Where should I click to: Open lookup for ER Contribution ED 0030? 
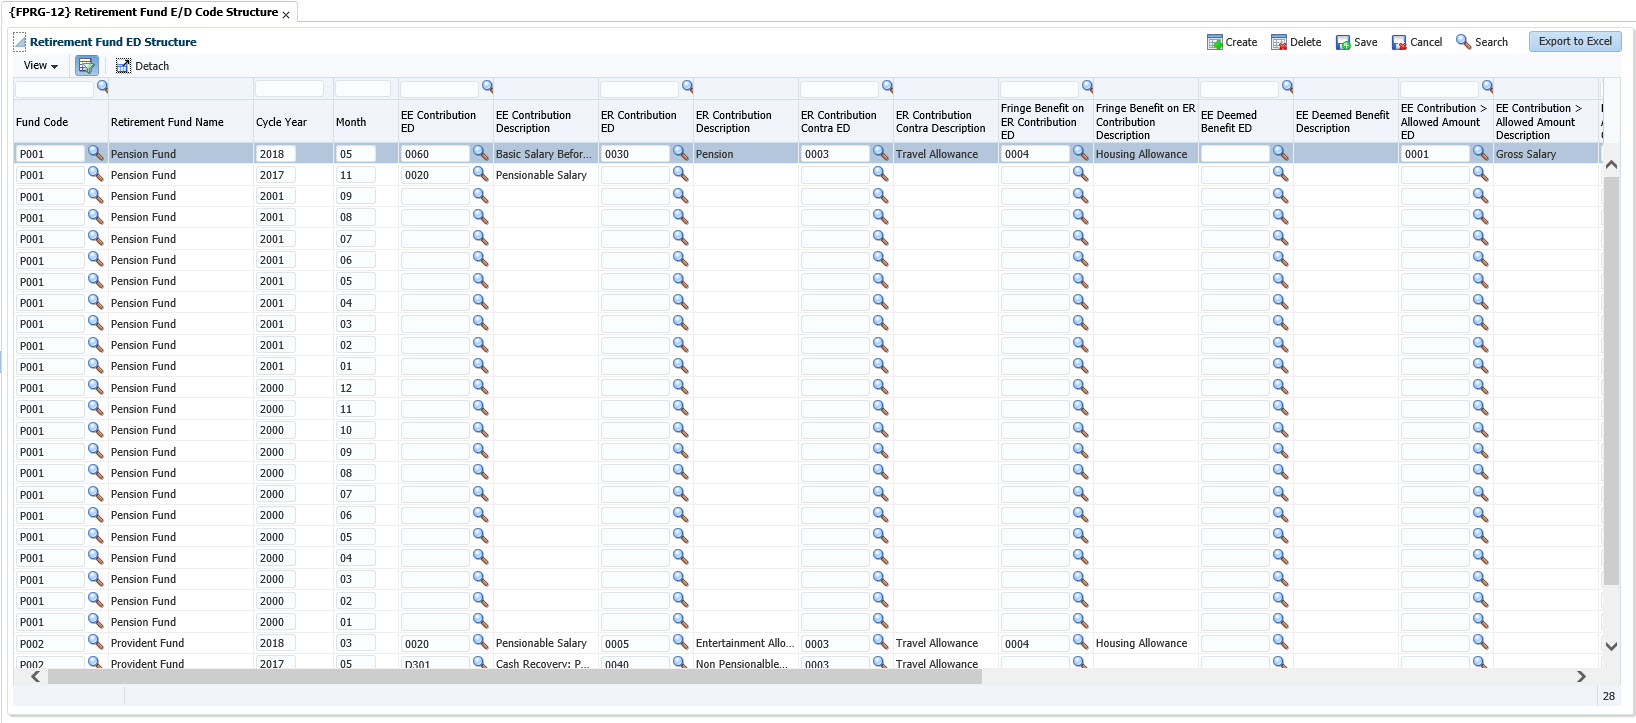[680, 153]
